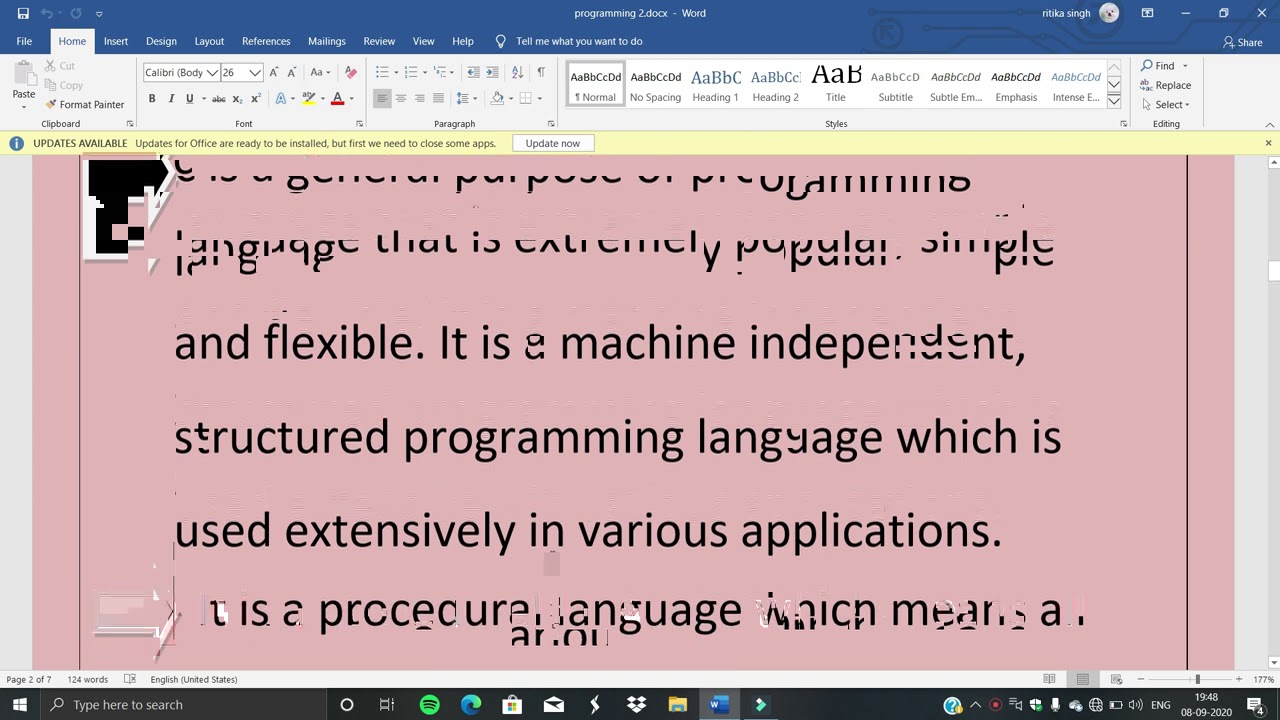Screen dimensions: 1280x720
Task: Decrease font size with Shrink Font icon
Action: click(x=291, y=72)
